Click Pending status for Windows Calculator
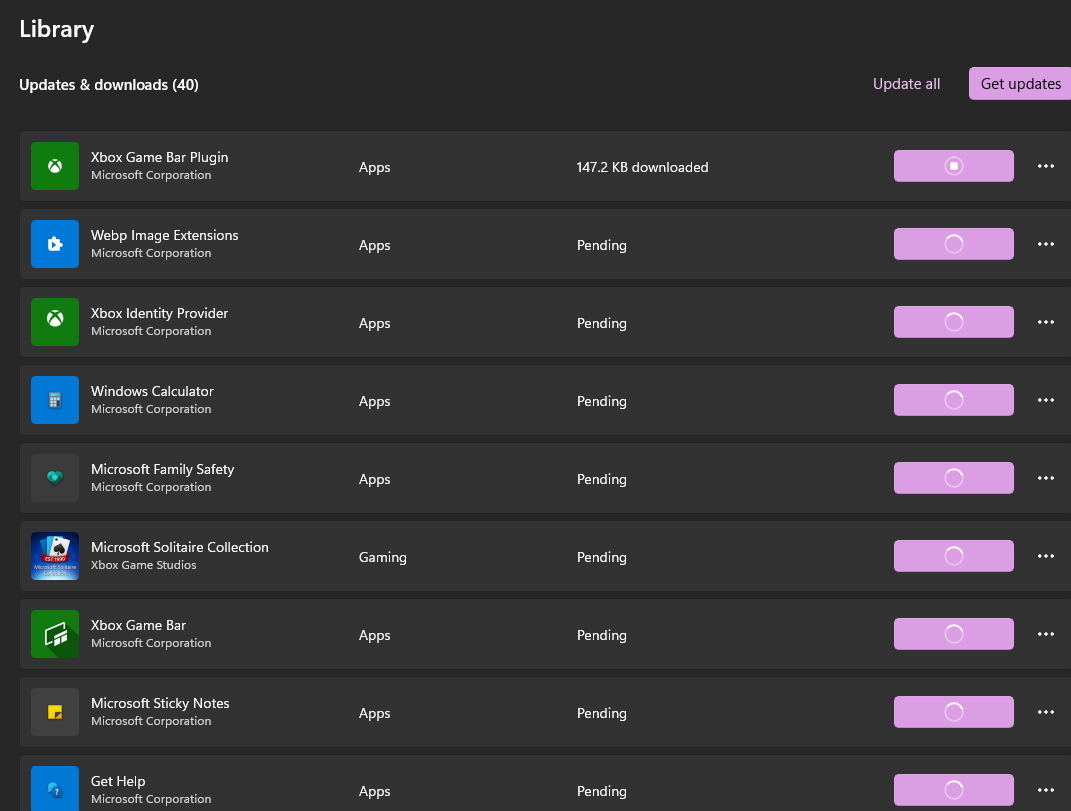Image resolution: width=1071 pixels, height=811 pixels. click(602, 401)
